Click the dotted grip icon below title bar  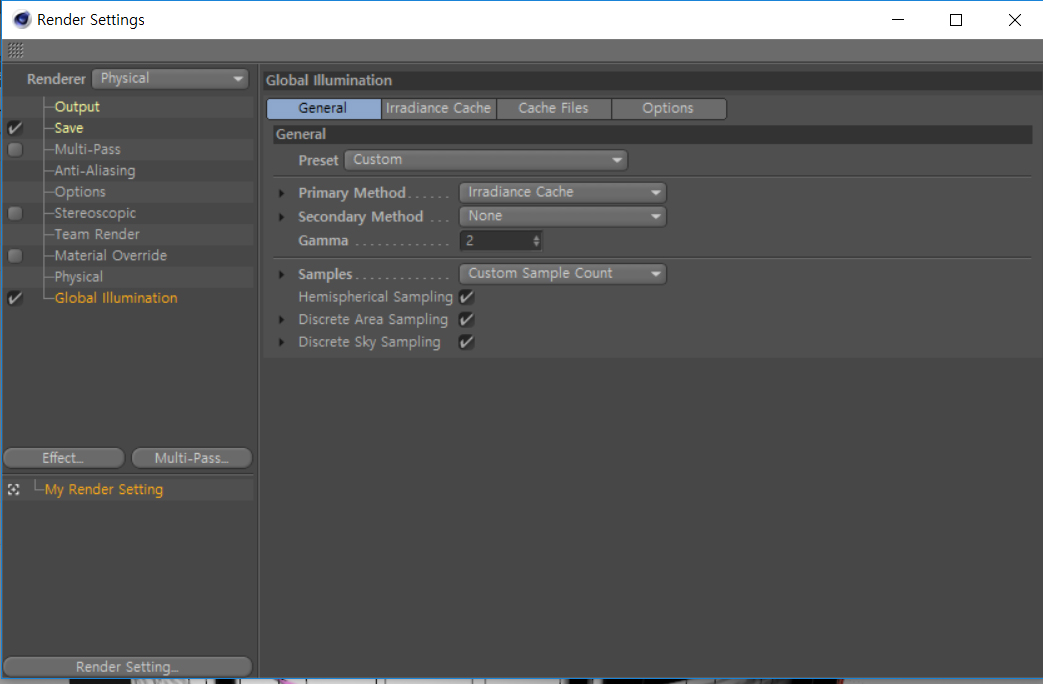tap(16, 50)
